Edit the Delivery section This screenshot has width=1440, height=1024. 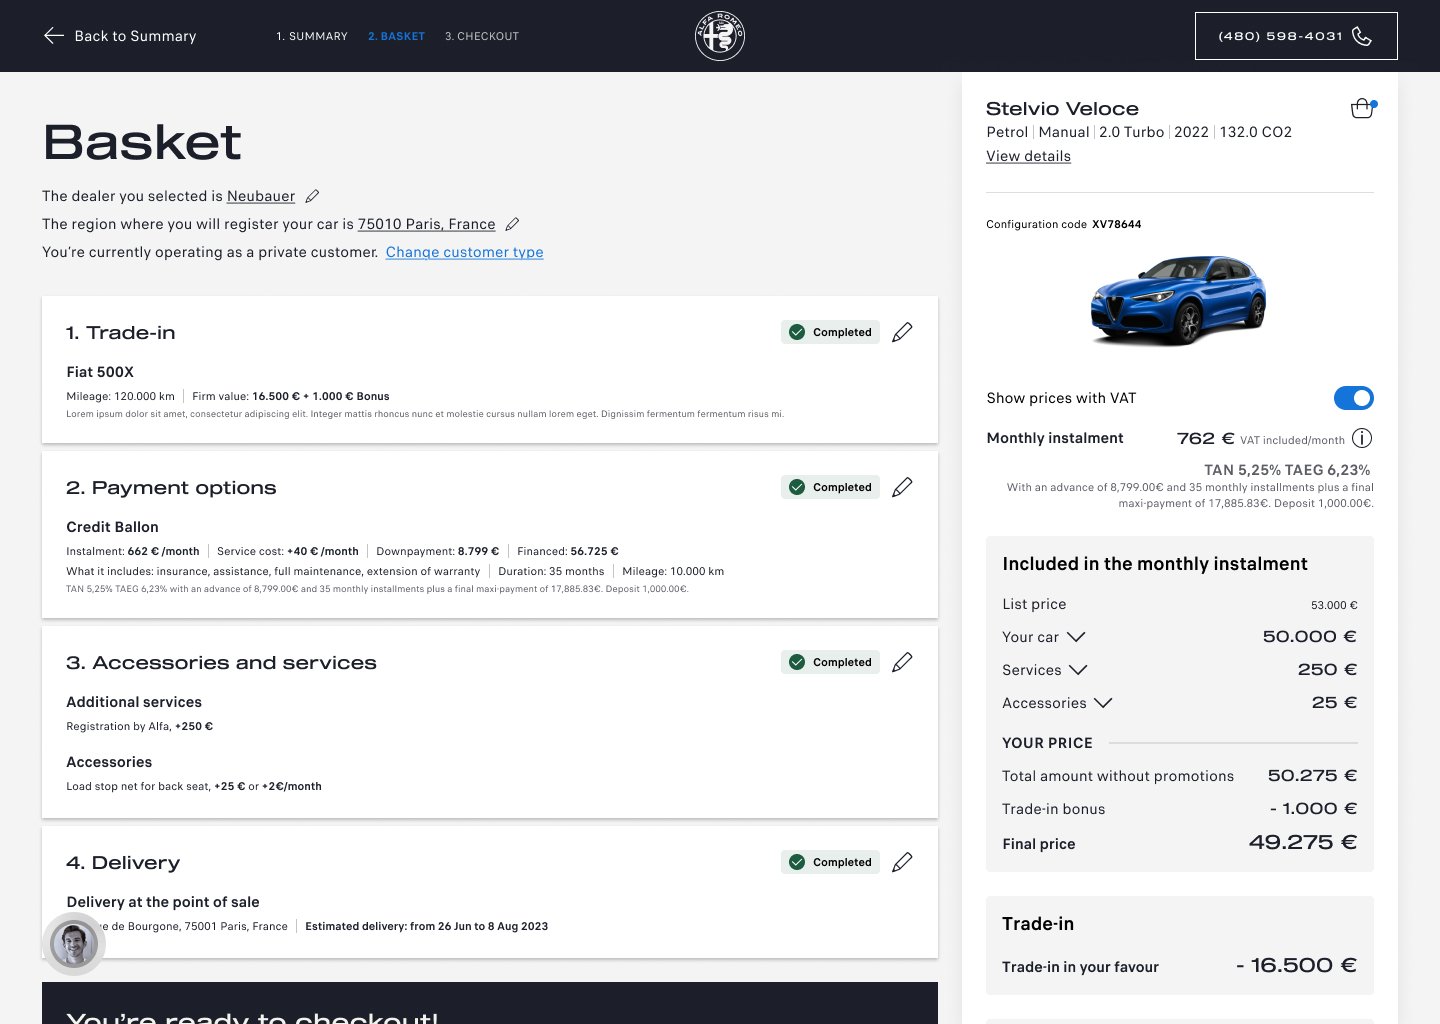click(x=902, y=862)
